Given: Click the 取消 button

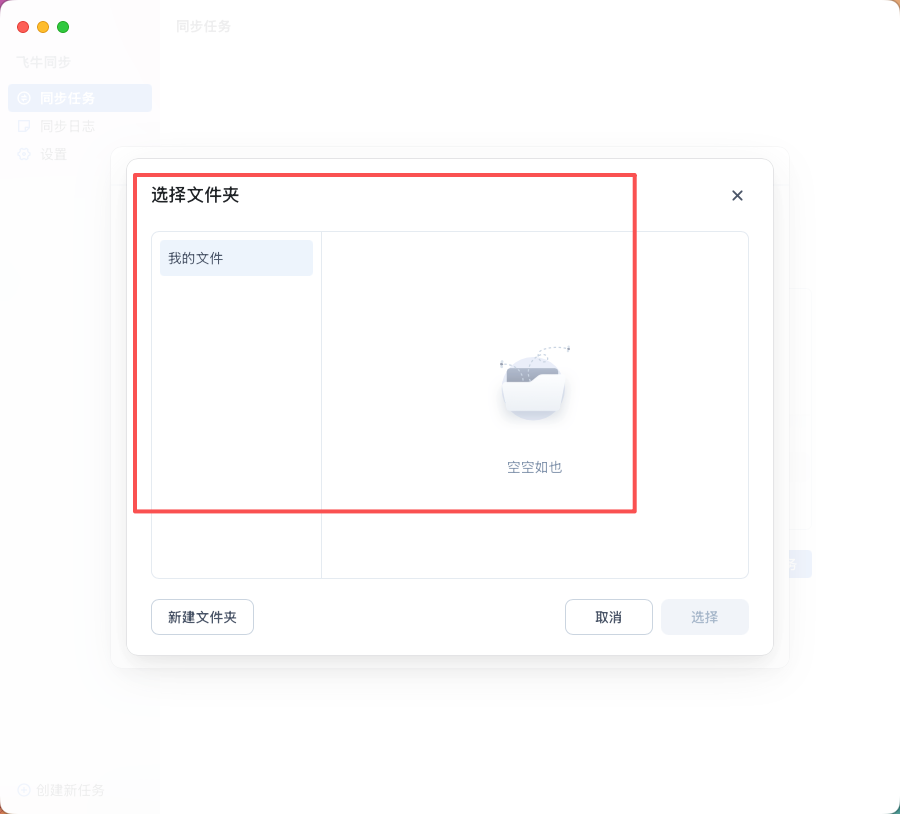Looking at the screenshot, I should (x=608, y=617).
